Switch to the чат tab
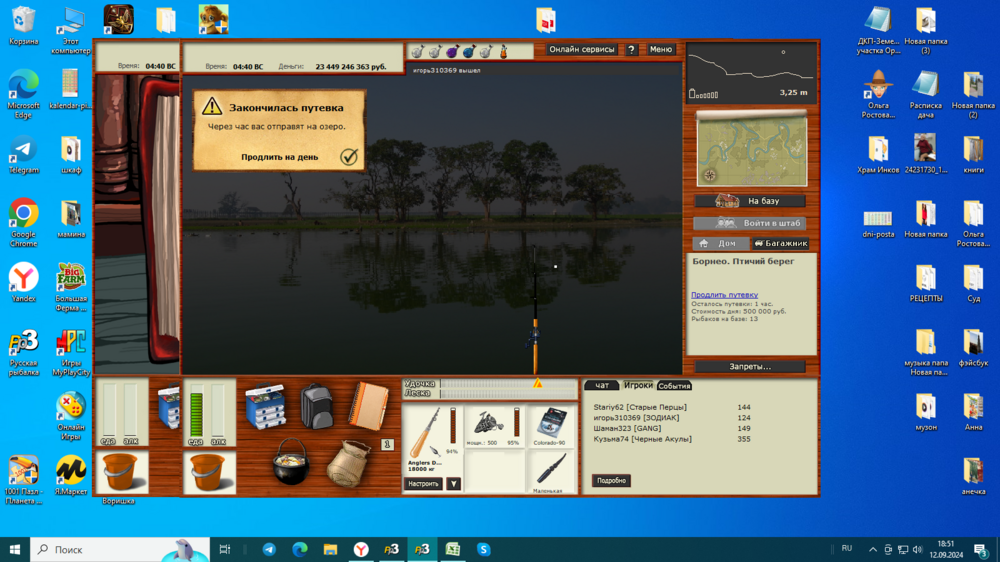This screenshot has height=562, width=1000. (x=602, y=385)
